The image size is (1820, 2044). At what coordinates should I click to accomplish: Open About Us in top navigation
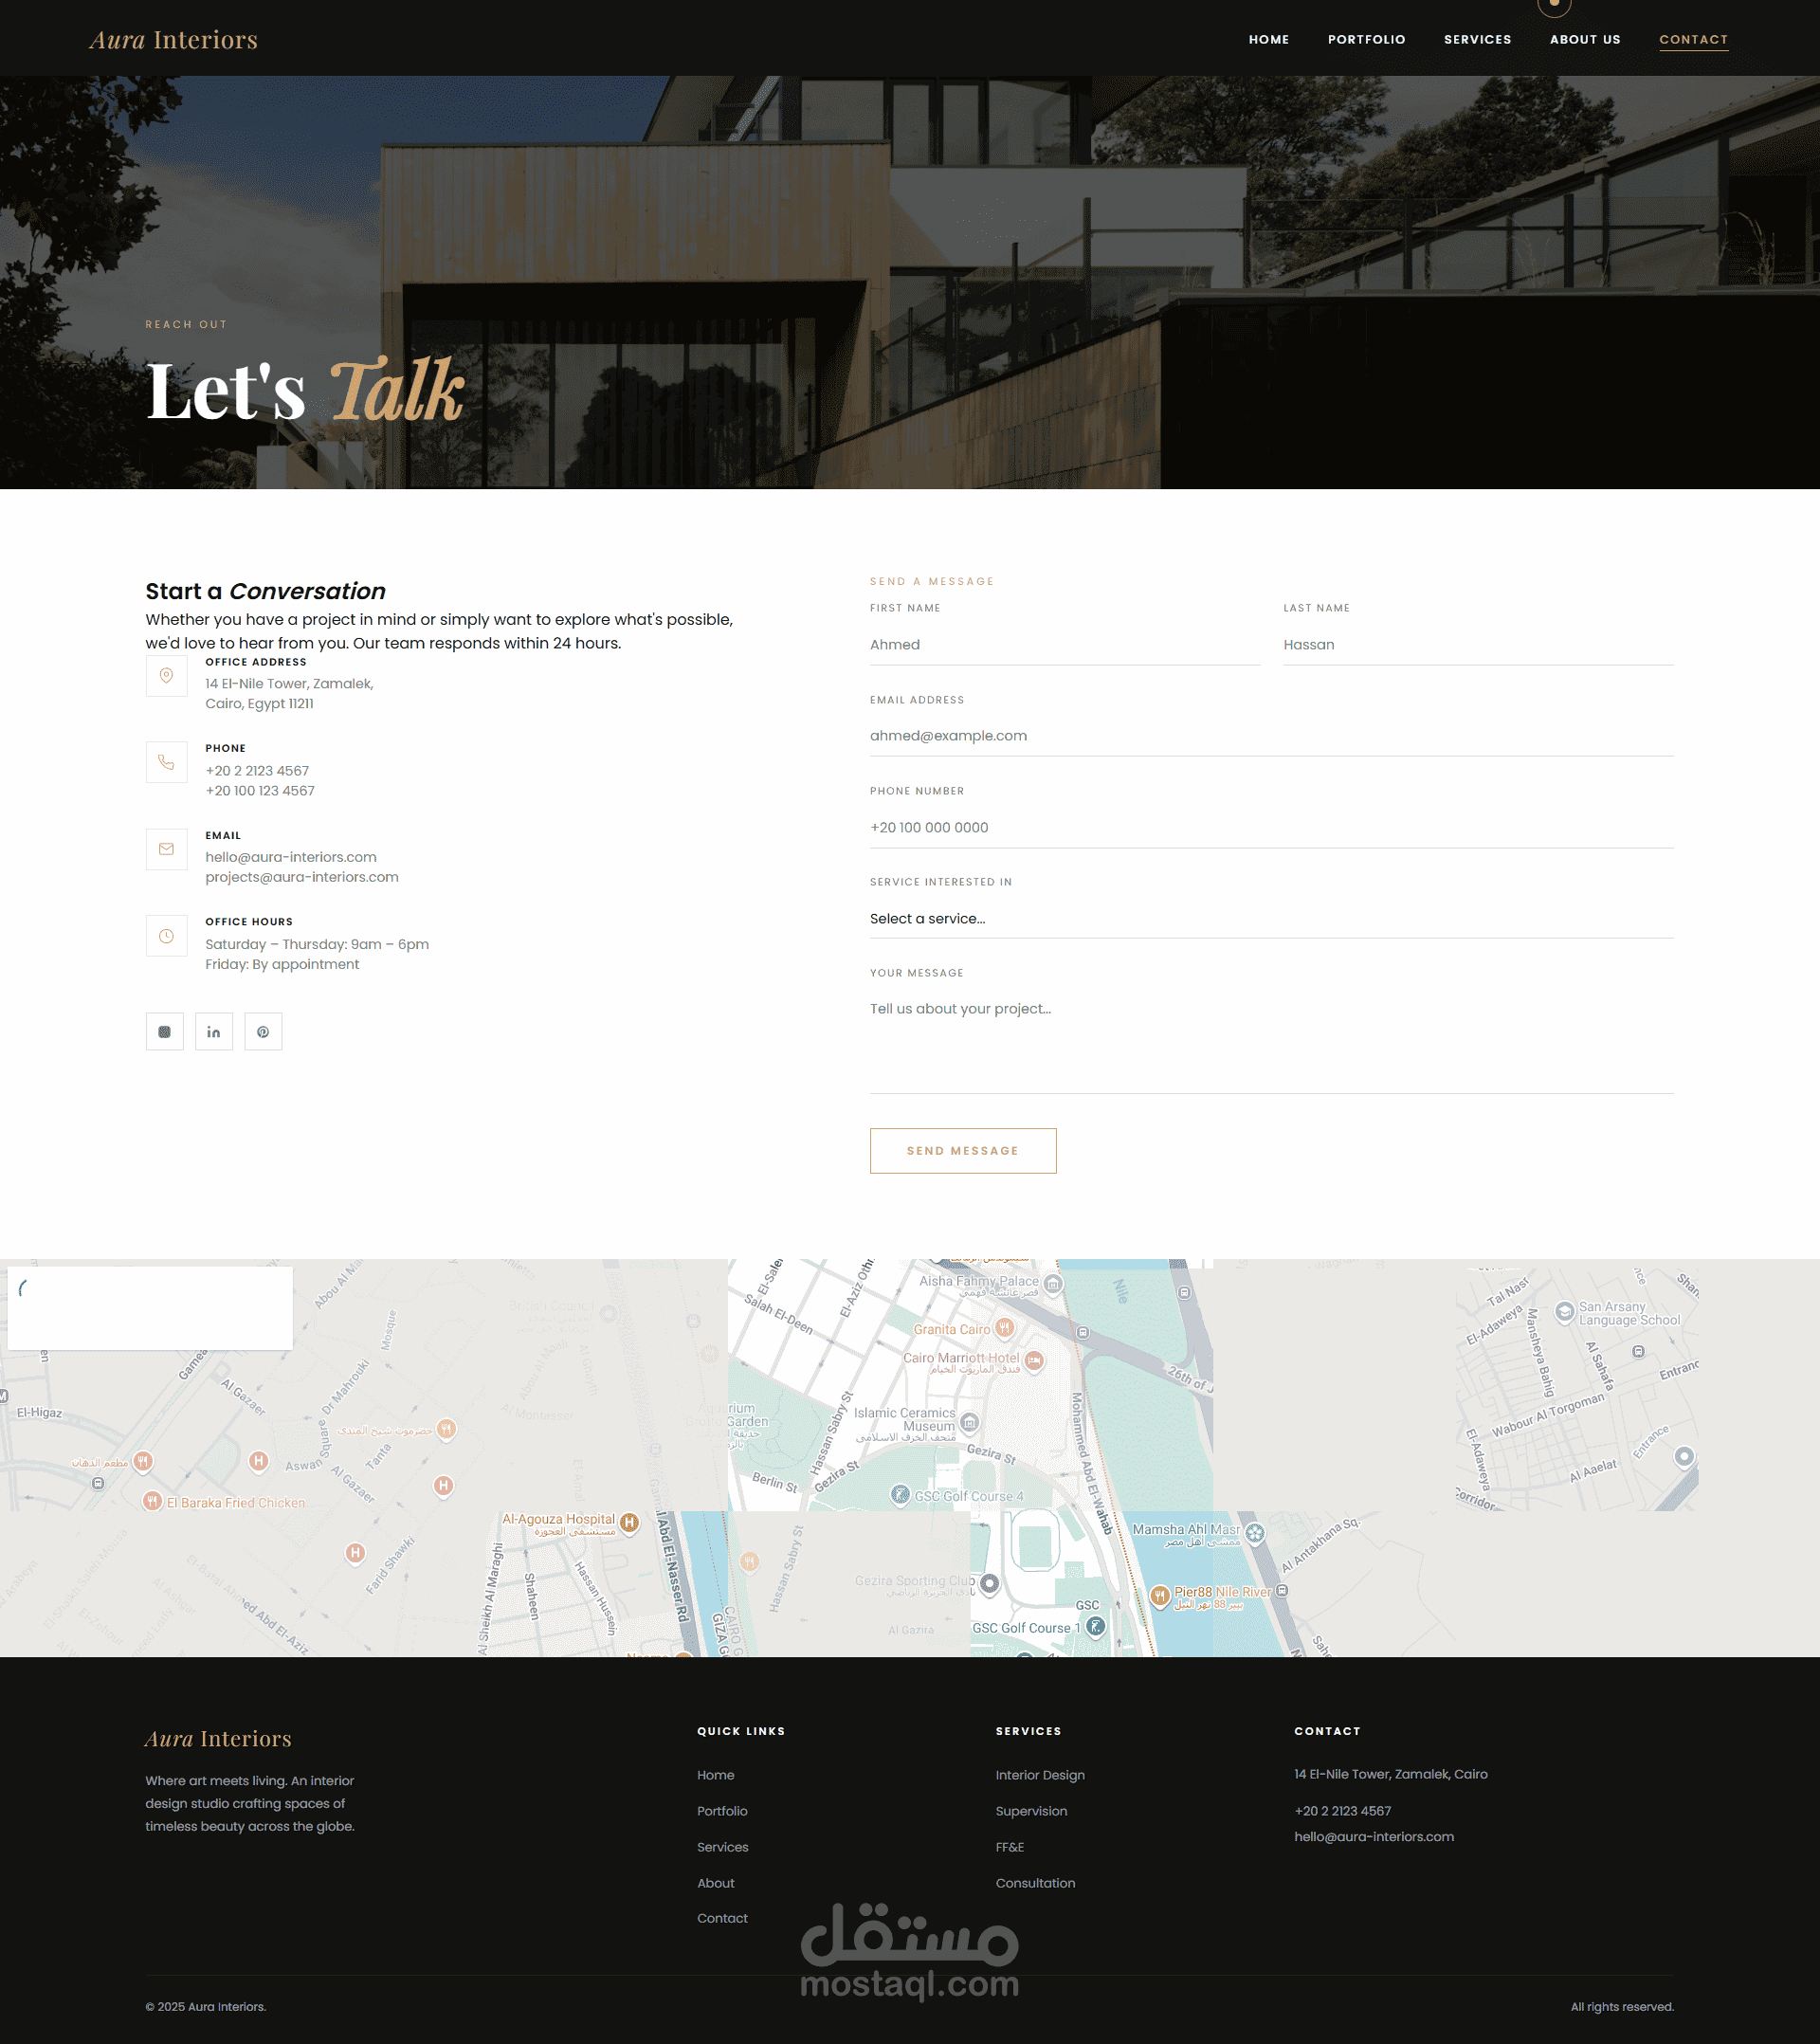1584,40
